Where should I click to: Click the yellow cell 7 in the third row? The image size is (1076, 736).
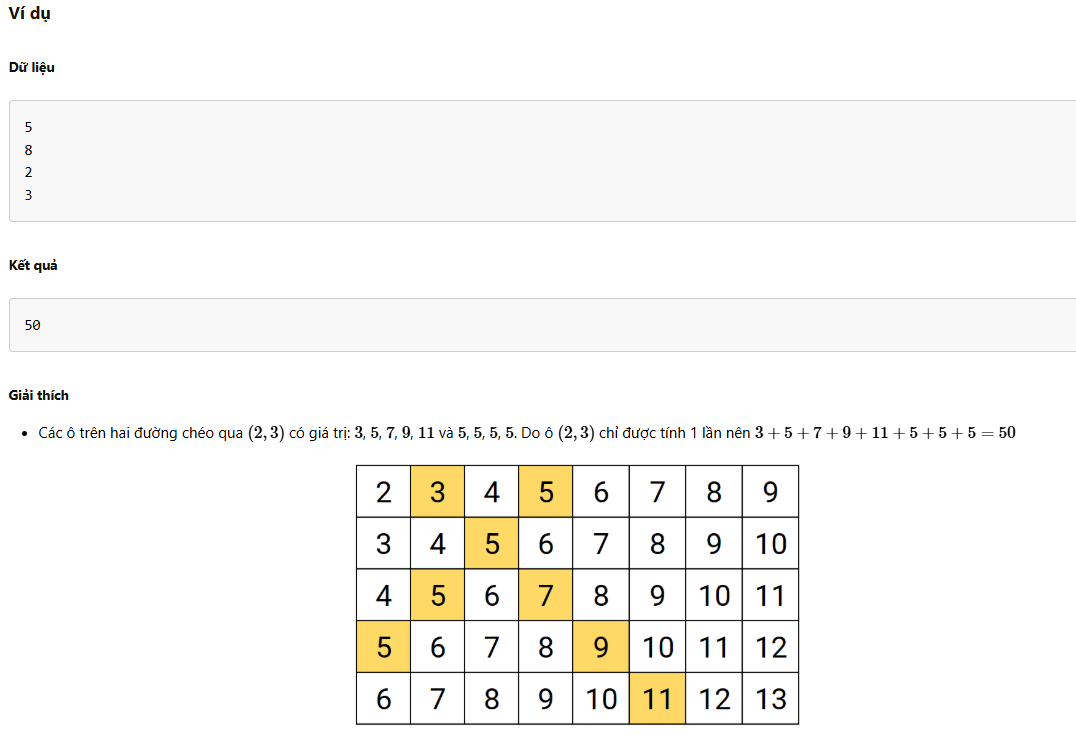(x=546, y=595)
